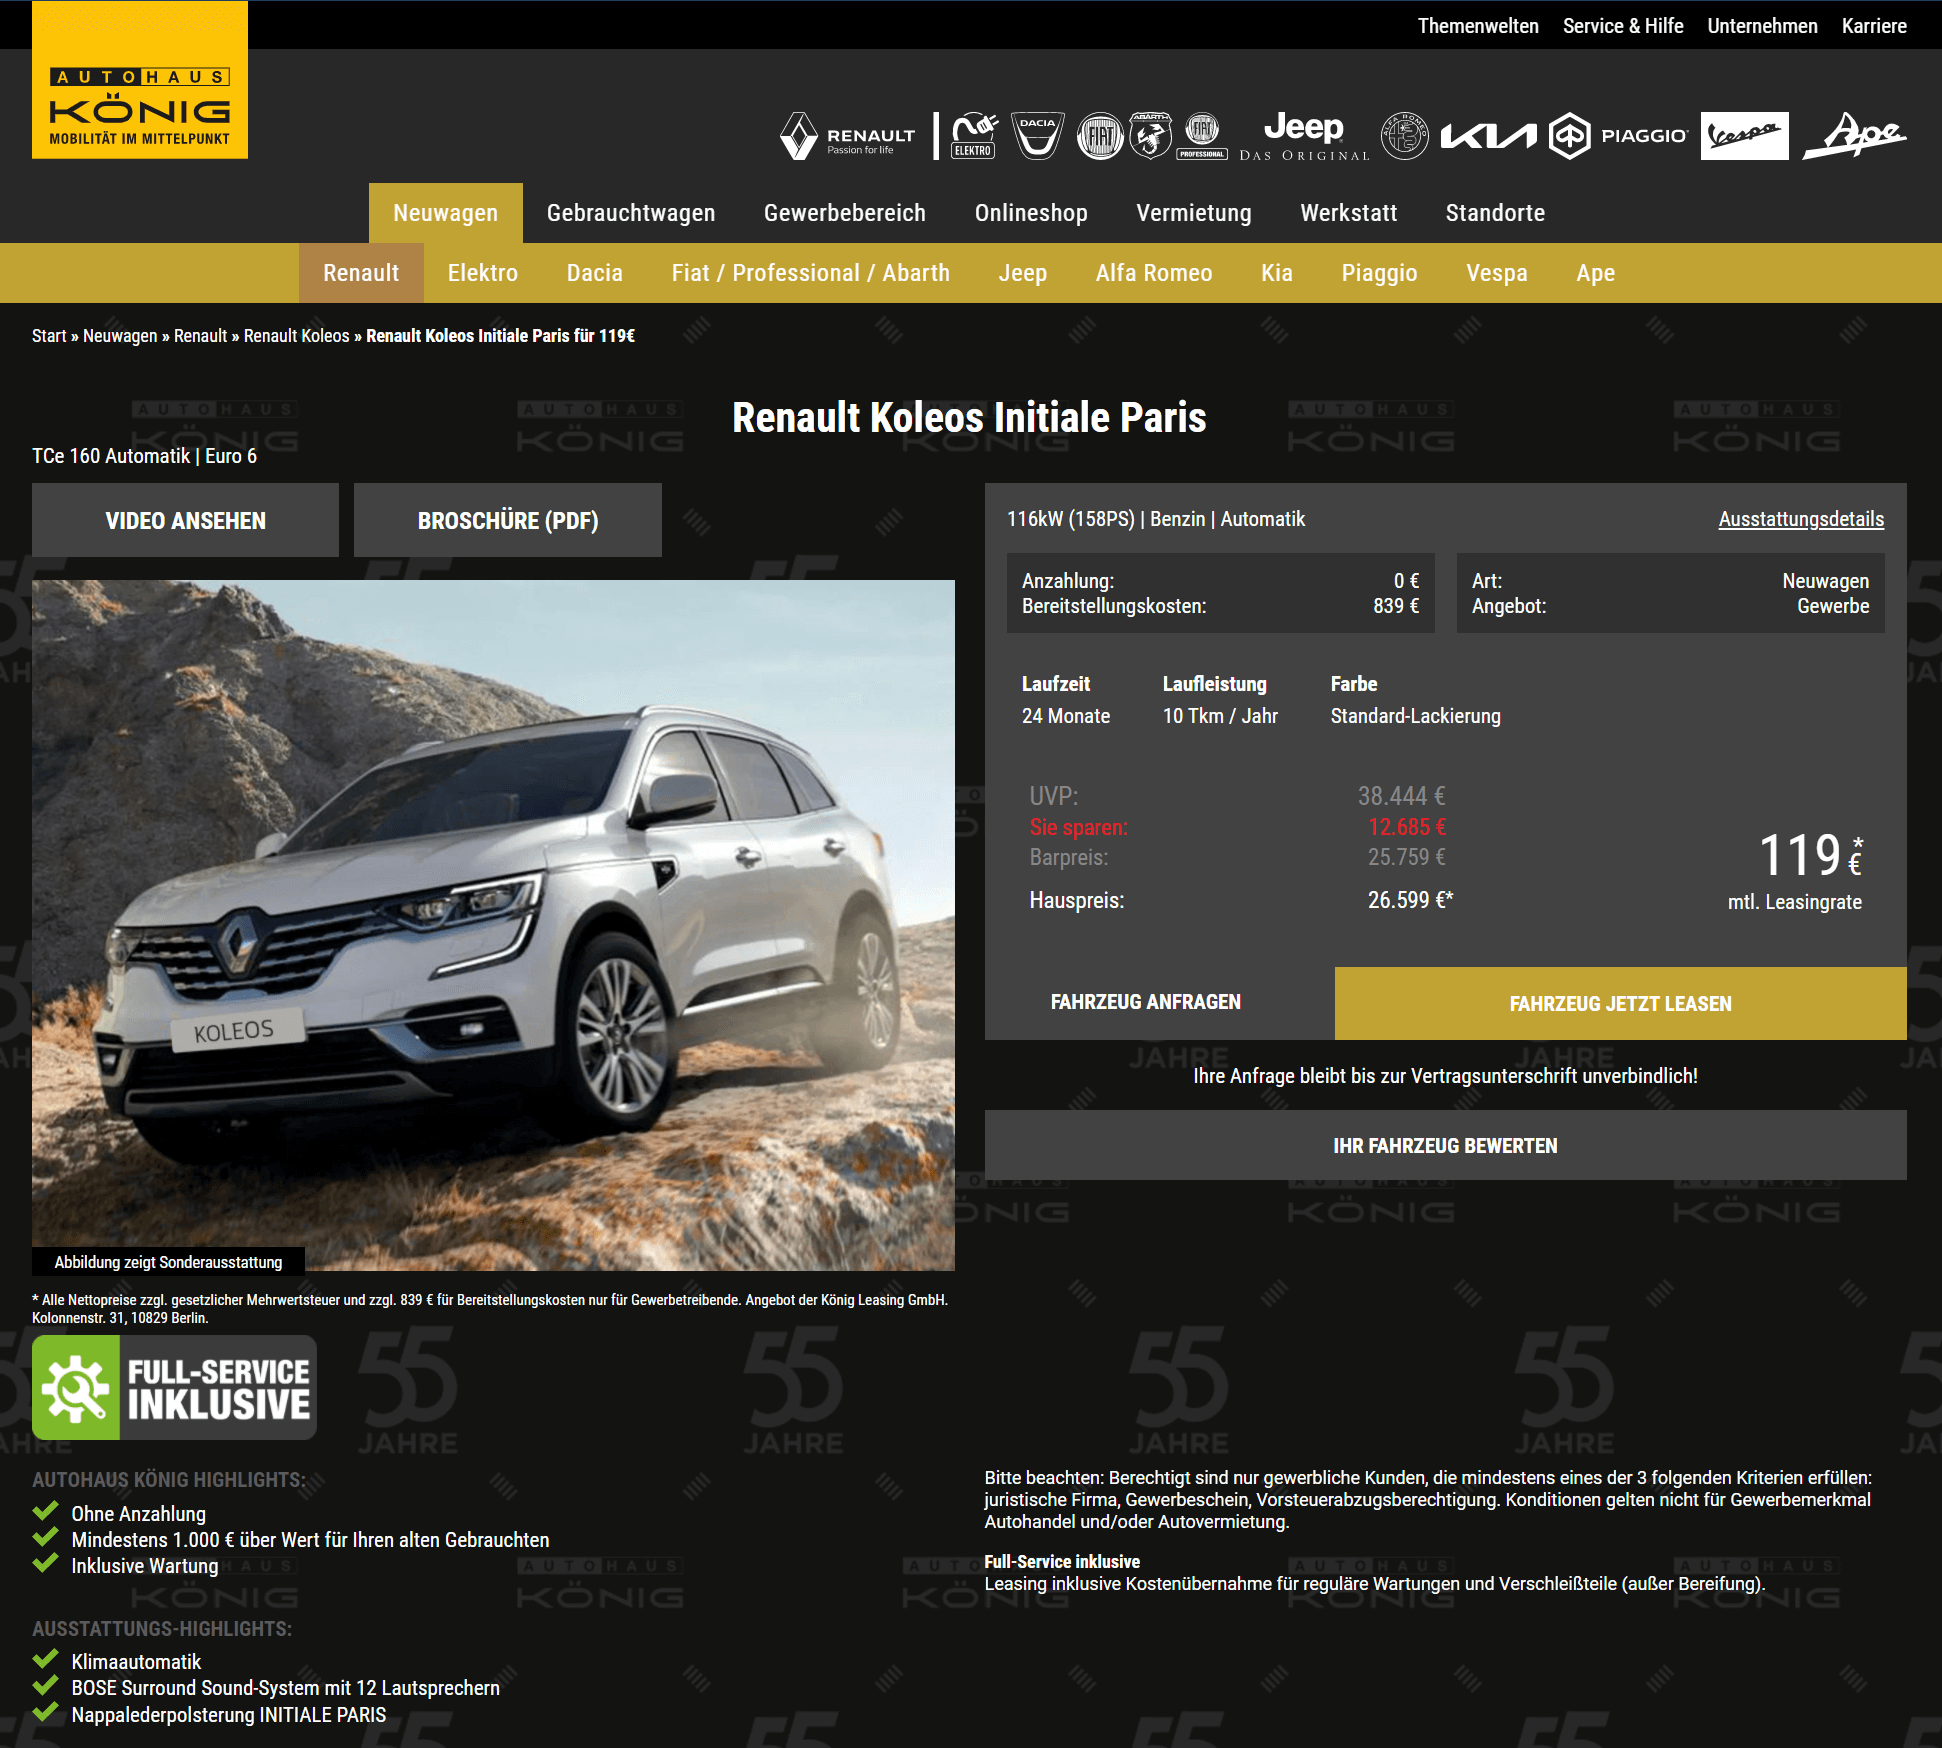The width and height of the screenshot is (1942, 1748).
Task: Click Neuwagen breadcrumb link
Action: click(x=120, y=336)
